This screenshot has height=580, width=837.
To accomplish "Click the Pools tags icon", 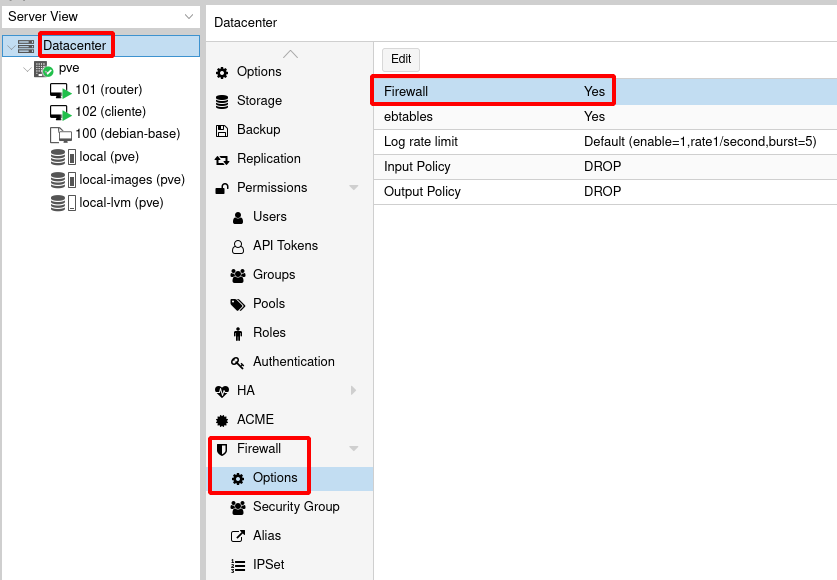I will (238, 304).
